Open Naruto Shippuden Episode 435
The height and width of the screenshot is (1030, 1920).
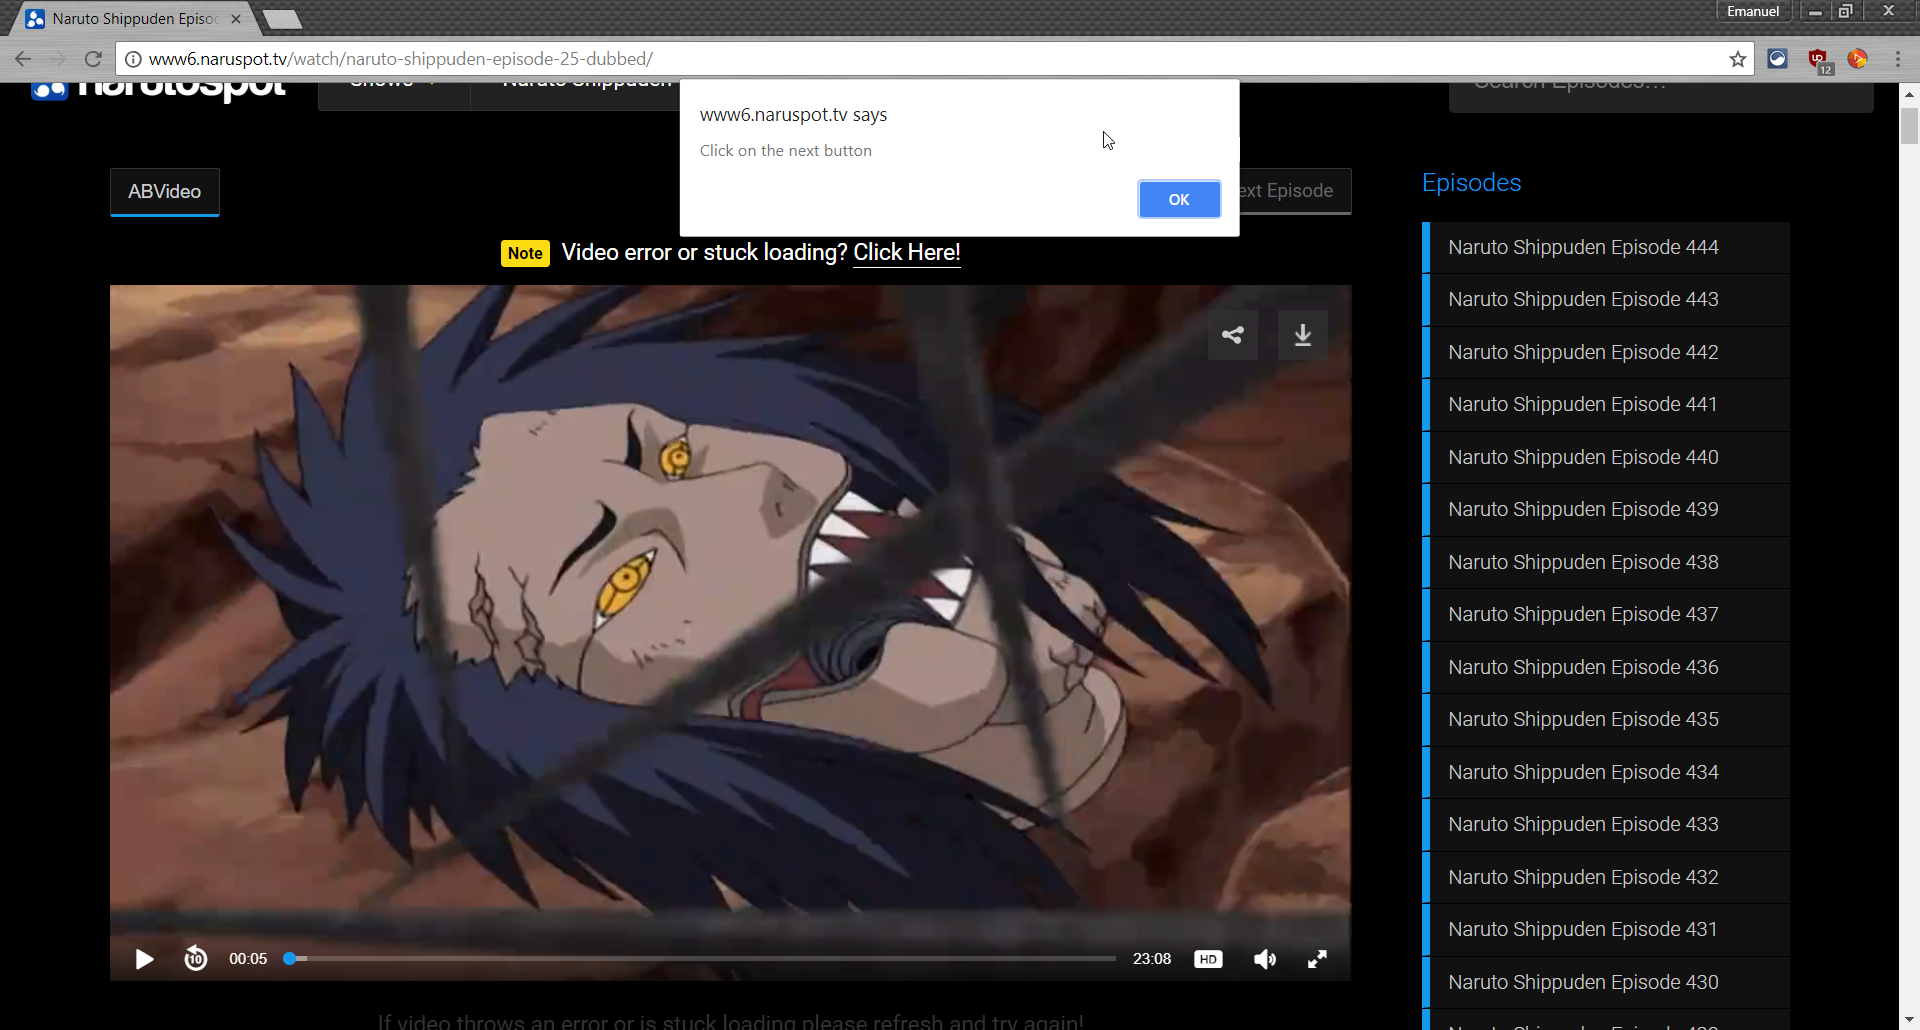pyautogui.click(x=1606, y=719)
